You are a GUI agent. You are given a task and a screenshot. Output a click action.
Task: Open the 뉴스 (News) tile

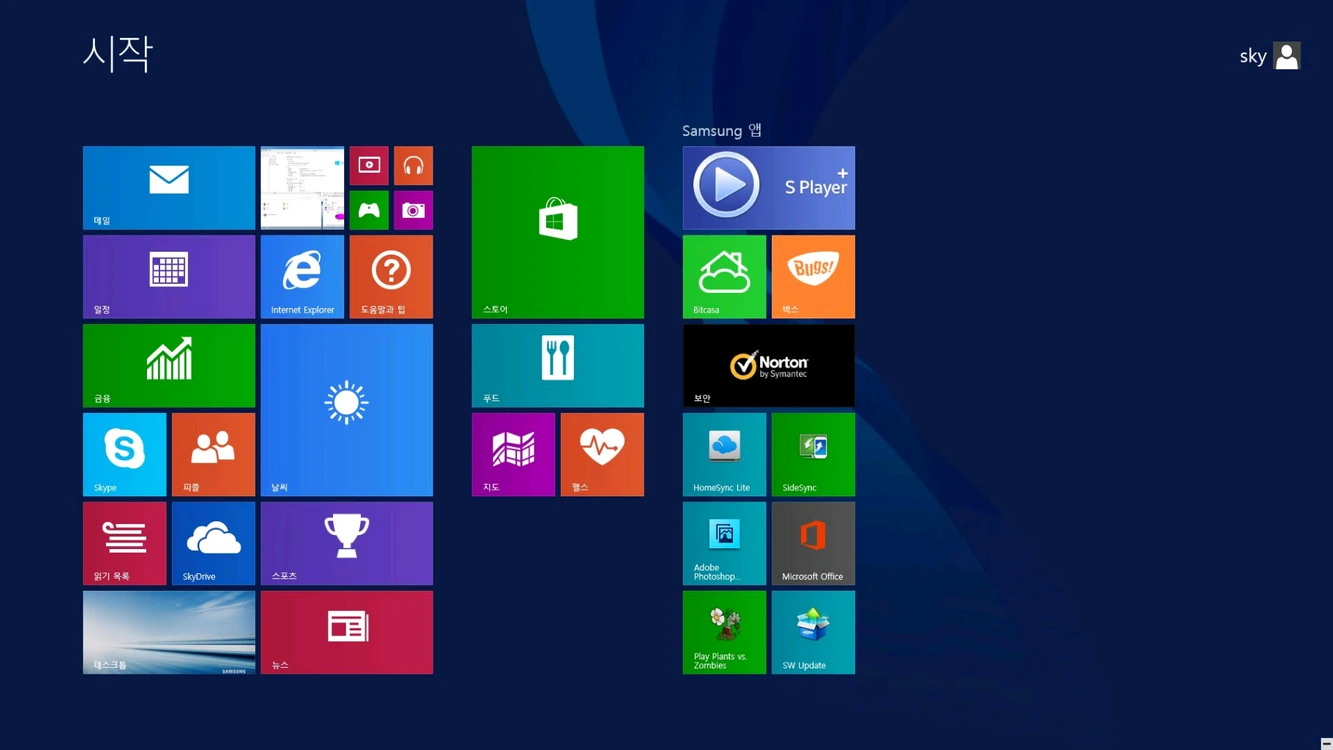point(347,632)
